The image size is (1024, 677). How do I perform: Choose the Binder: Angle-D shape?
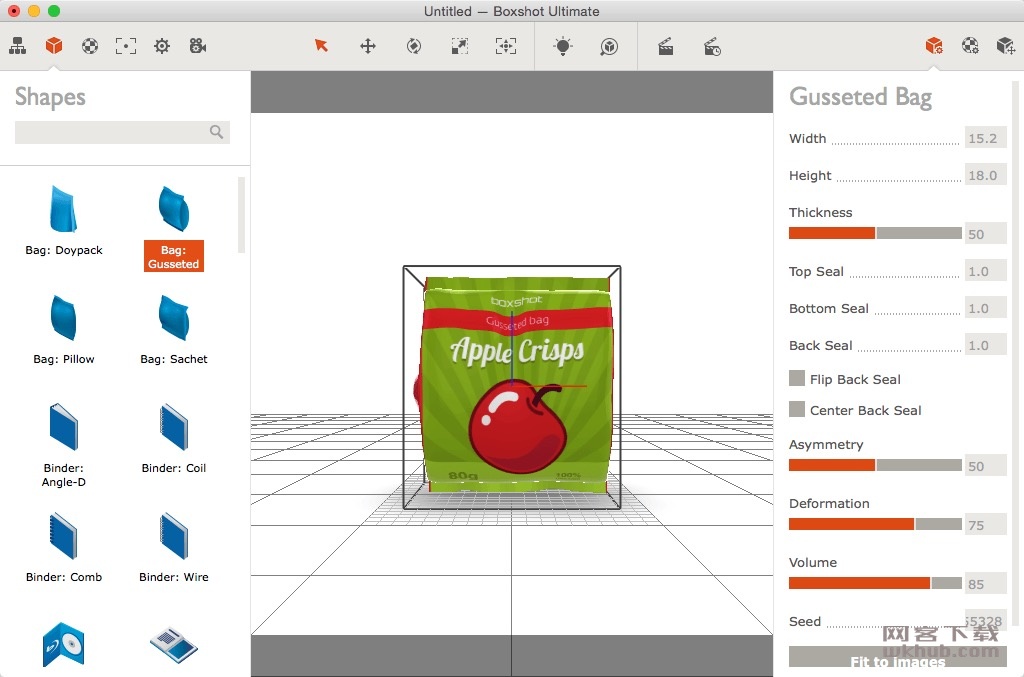coord(64,445)
